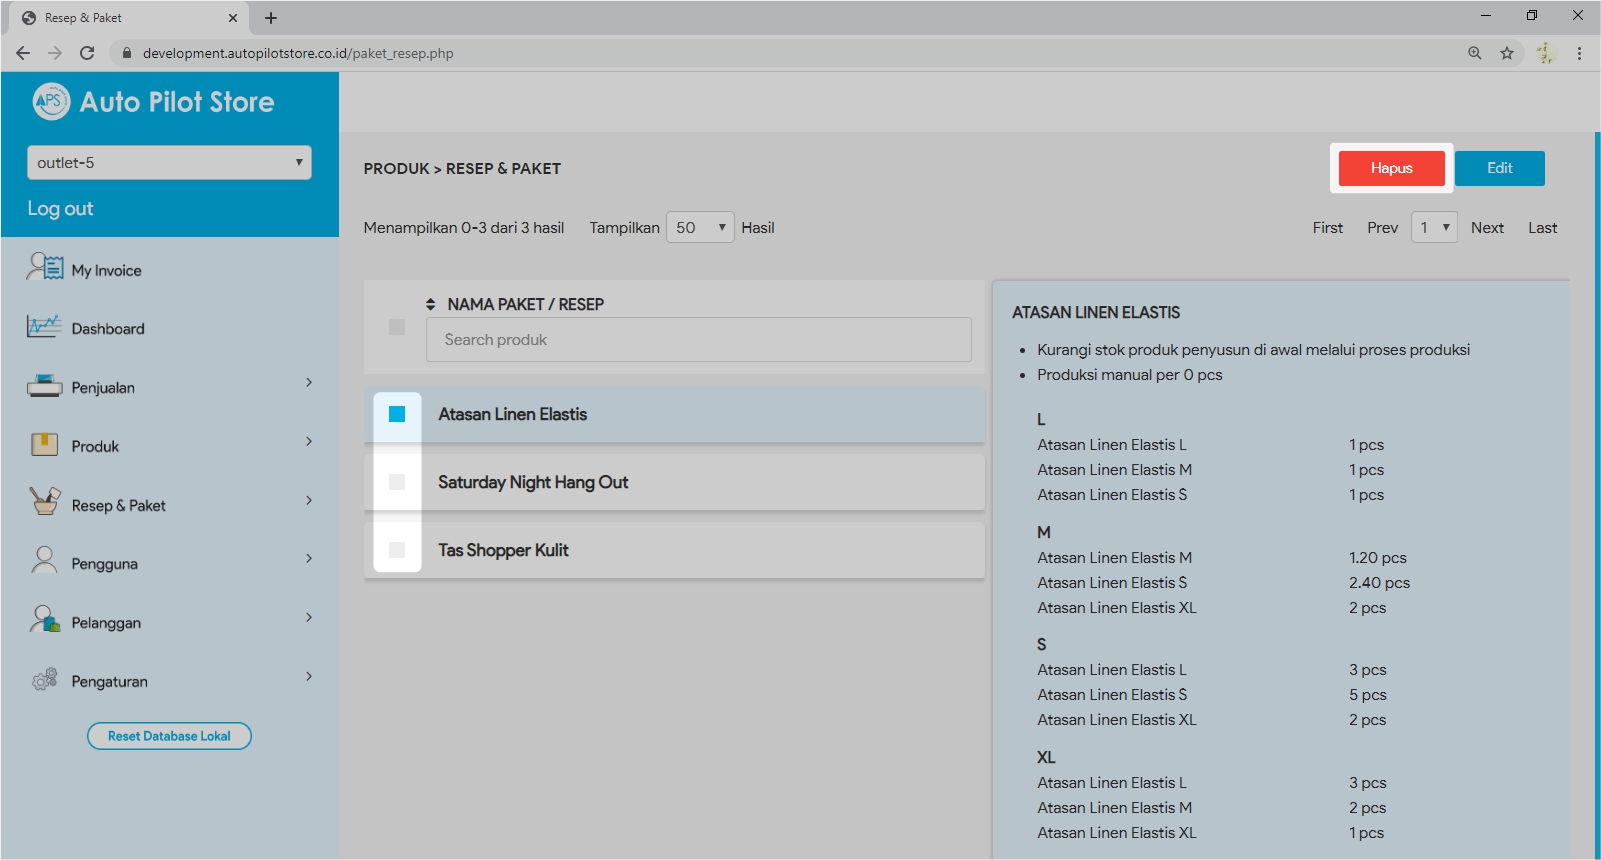
Task: Uncheck the Atasan Linen Elastis checkbox
Action: coord(397,414)
